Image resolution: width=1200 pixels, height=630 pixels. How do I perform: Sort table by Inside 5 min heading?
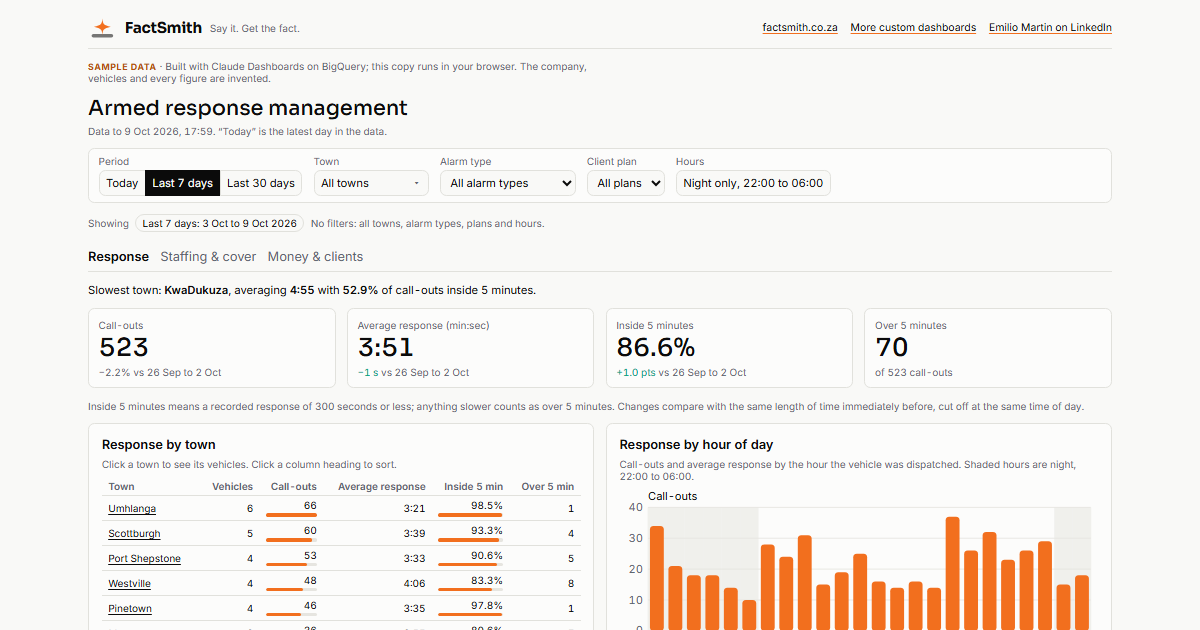click(473, 487)
